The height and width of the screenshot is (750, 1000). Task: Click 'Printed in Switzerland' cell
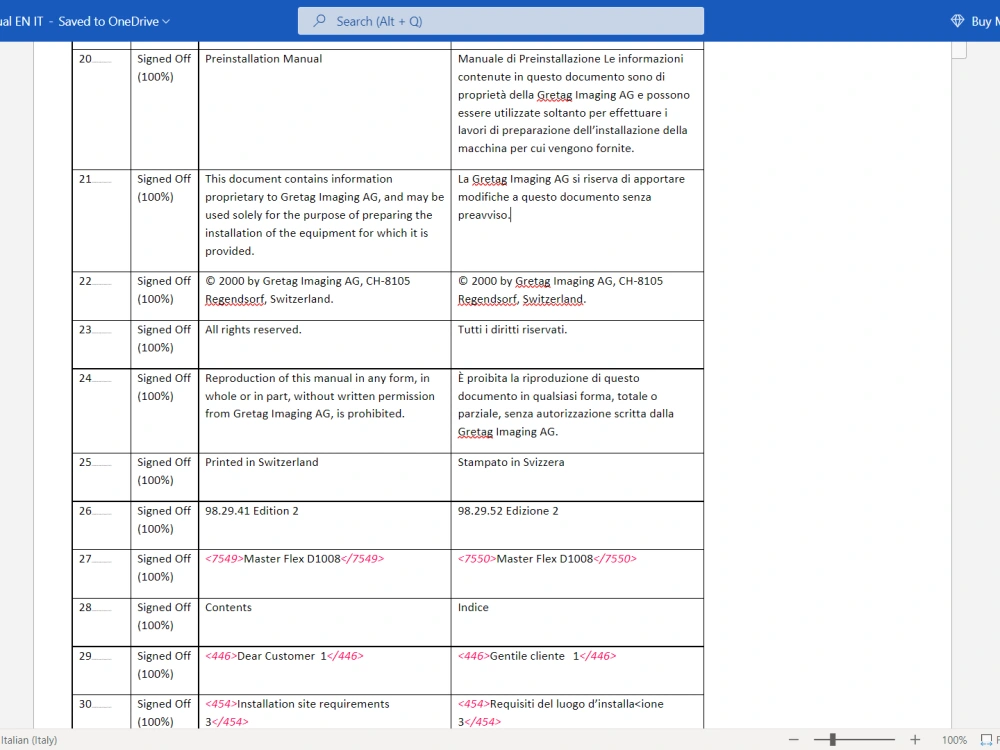[x=325, y=477]
